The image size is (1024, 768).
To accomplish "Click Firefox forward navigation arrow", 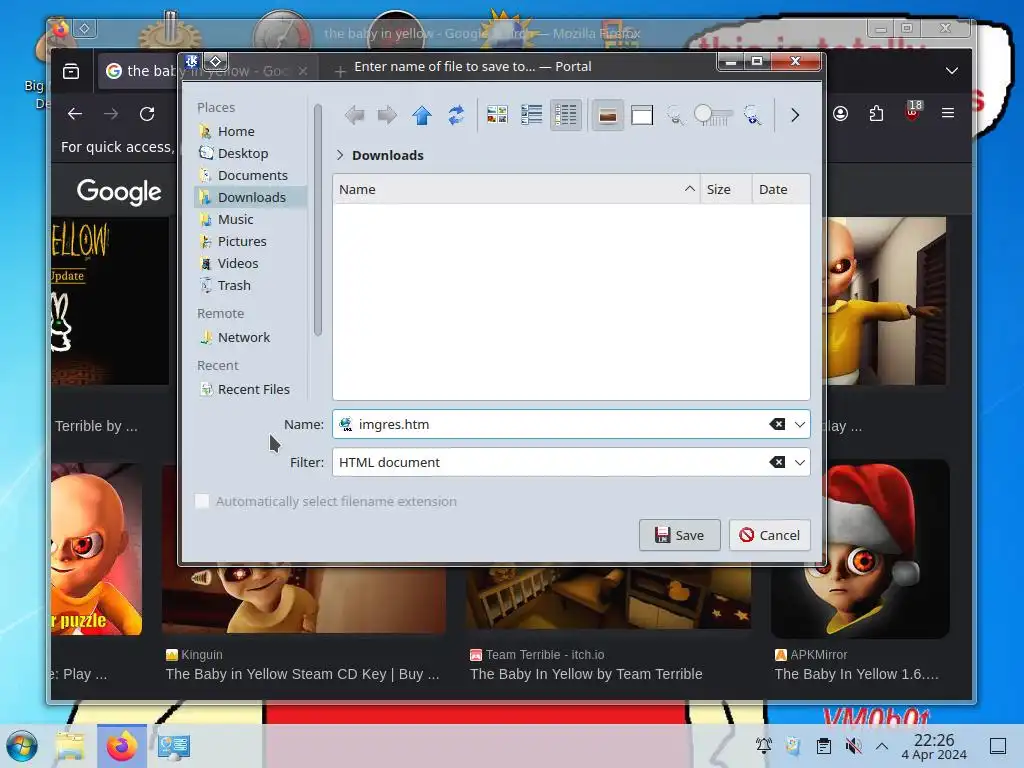I will tap(111, 114).
